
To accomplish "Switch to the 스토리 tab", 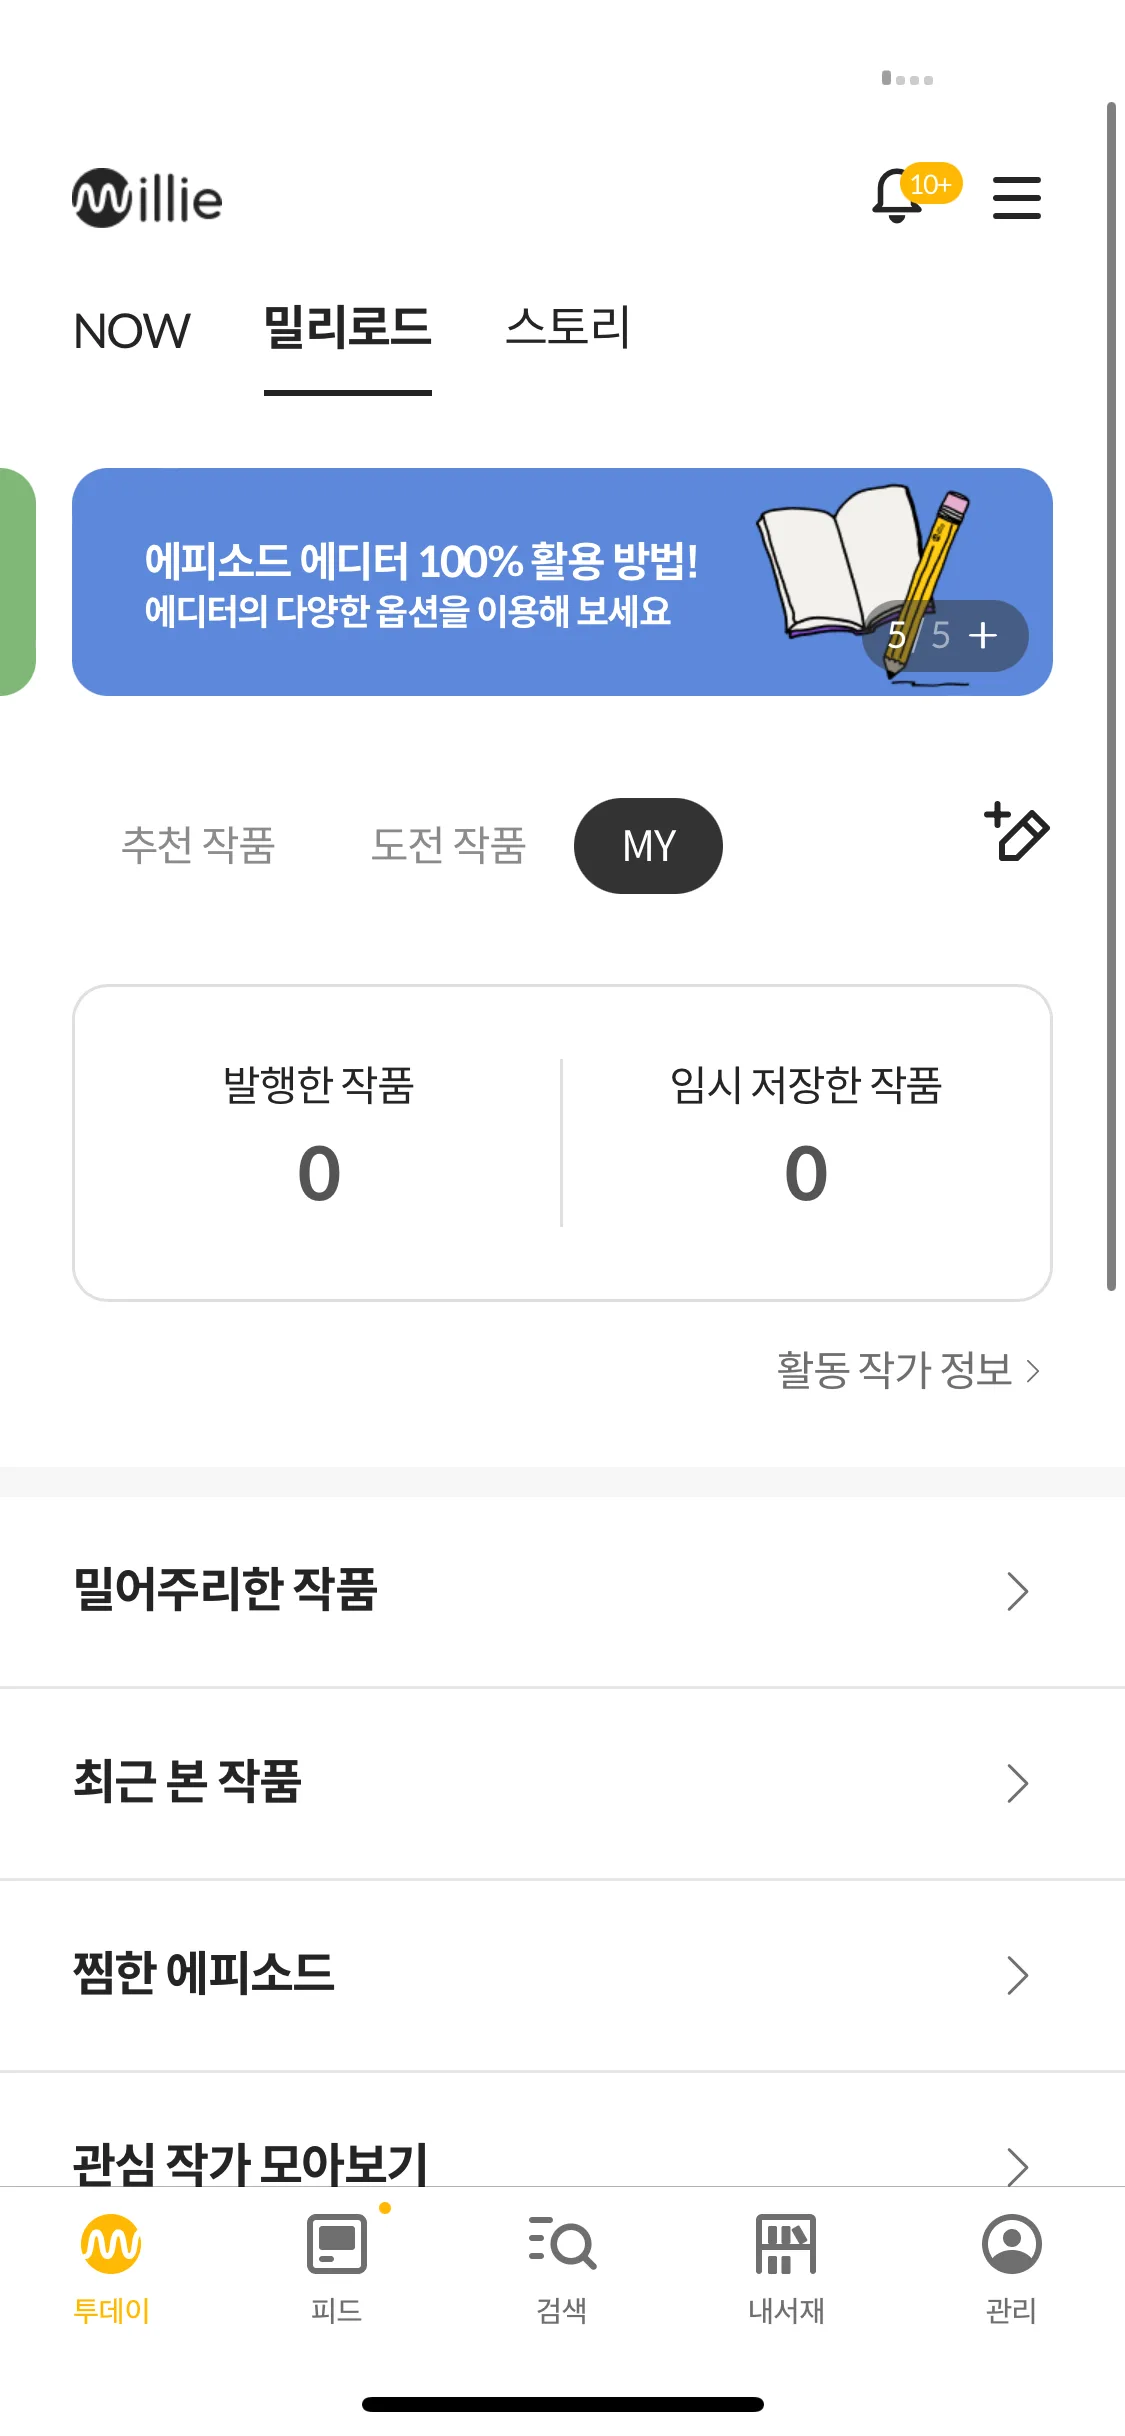I will click(567, 327).
